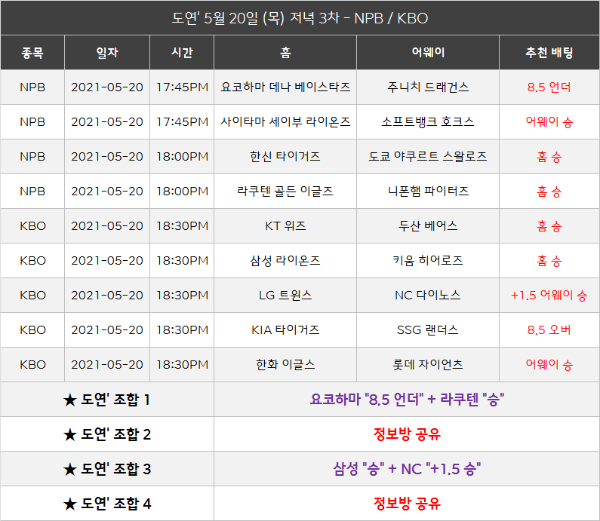Click 홈 승 in the 삼성 라이온즈 row
The image size is (600, 521).
click(x=549, y=261)
